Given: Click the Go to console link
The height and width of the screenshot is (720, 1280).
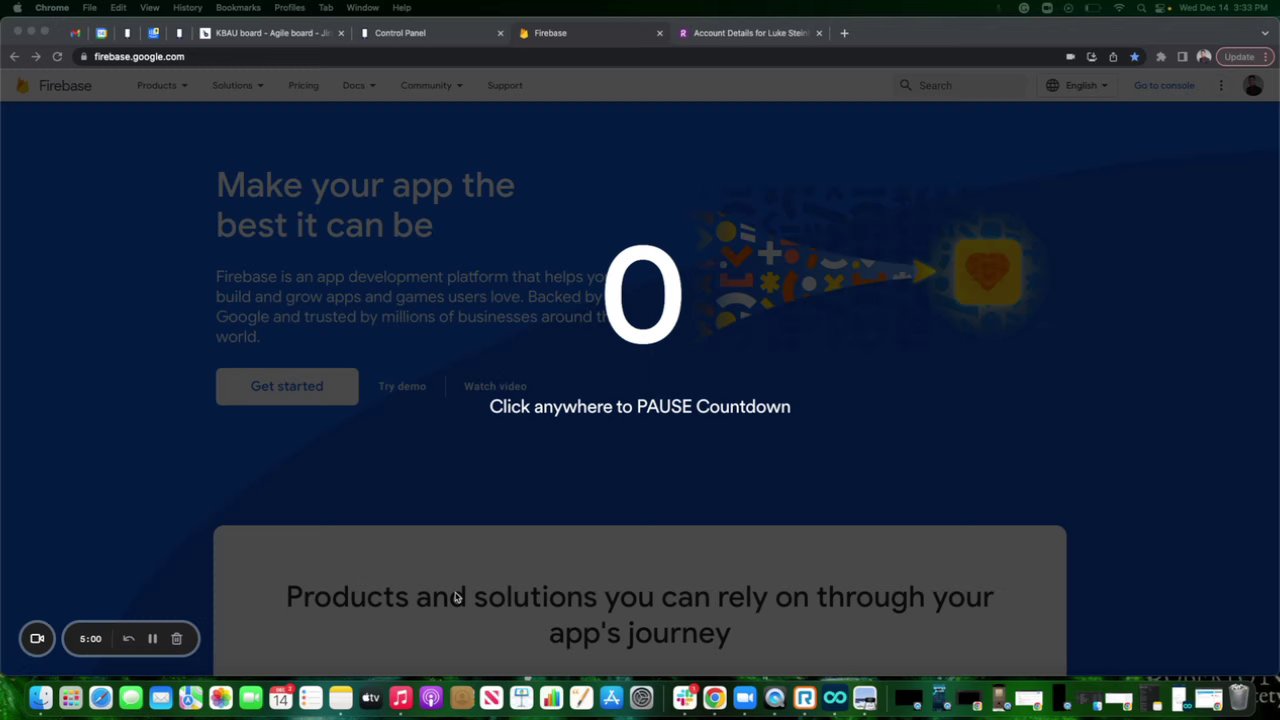Looking at the screenshot, I should click(x=1164, y=86).
